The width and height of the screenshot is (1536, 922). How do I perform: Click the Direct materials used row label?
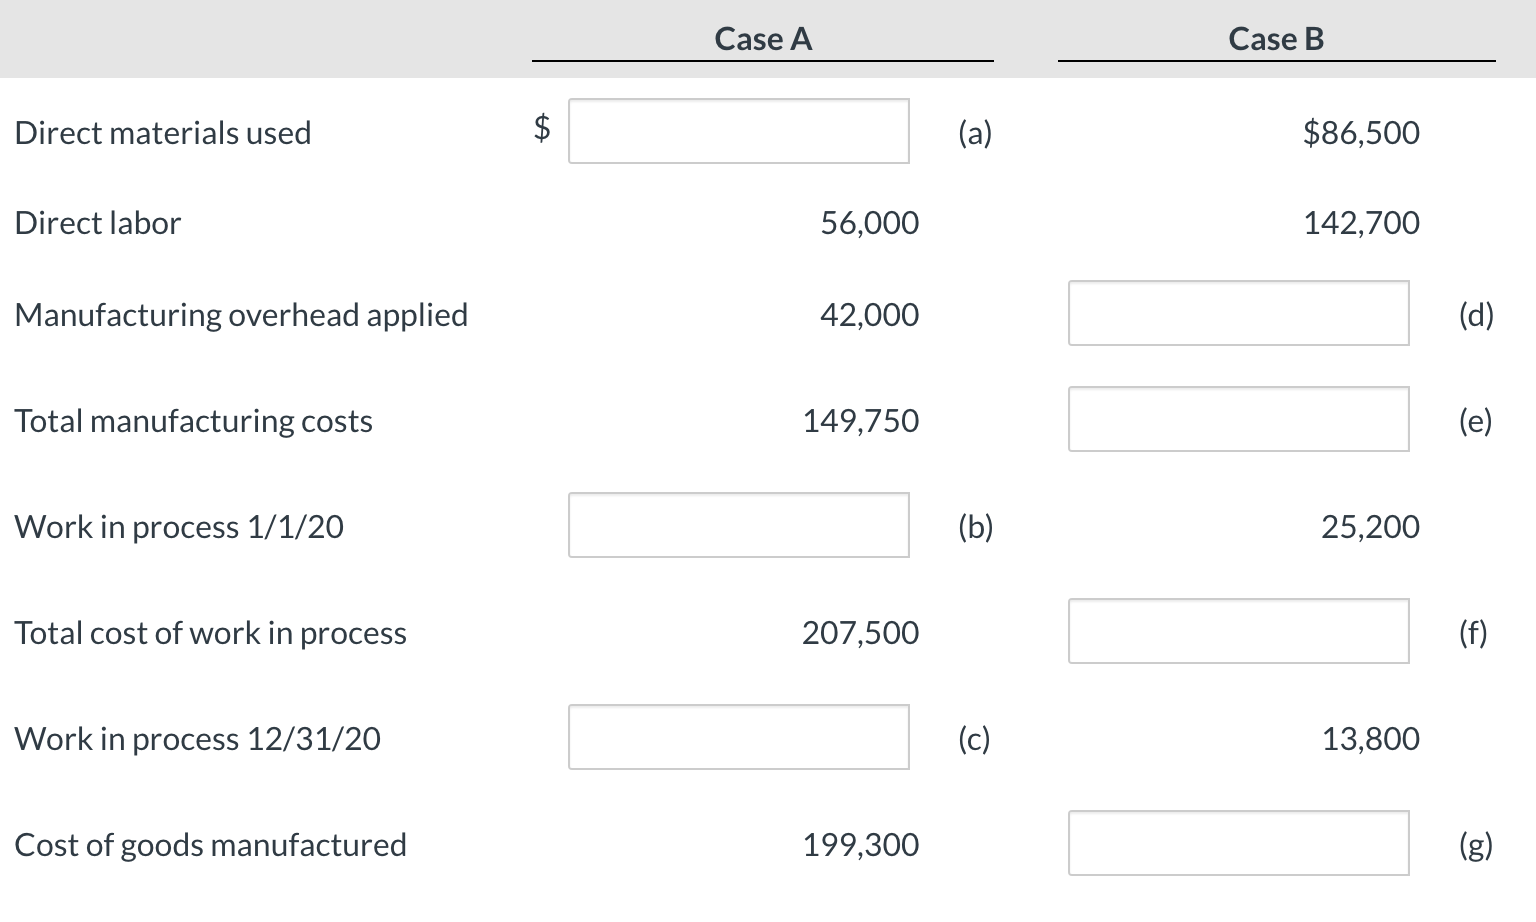(163, 132)
